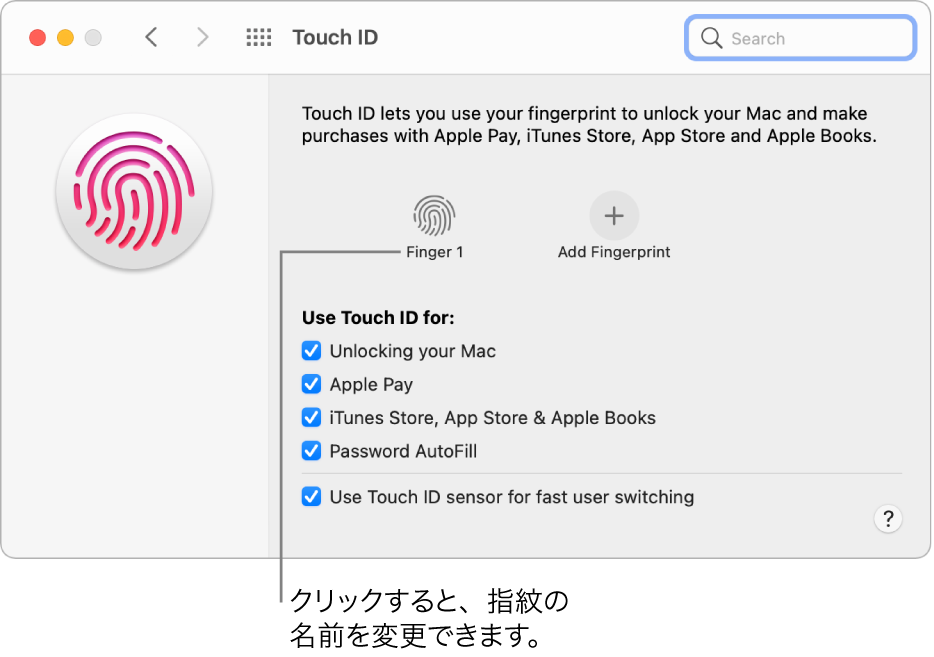Uncheck iTunes Store, App Store & Apple Books
934x657 pixels.
(x=311, y=417)
